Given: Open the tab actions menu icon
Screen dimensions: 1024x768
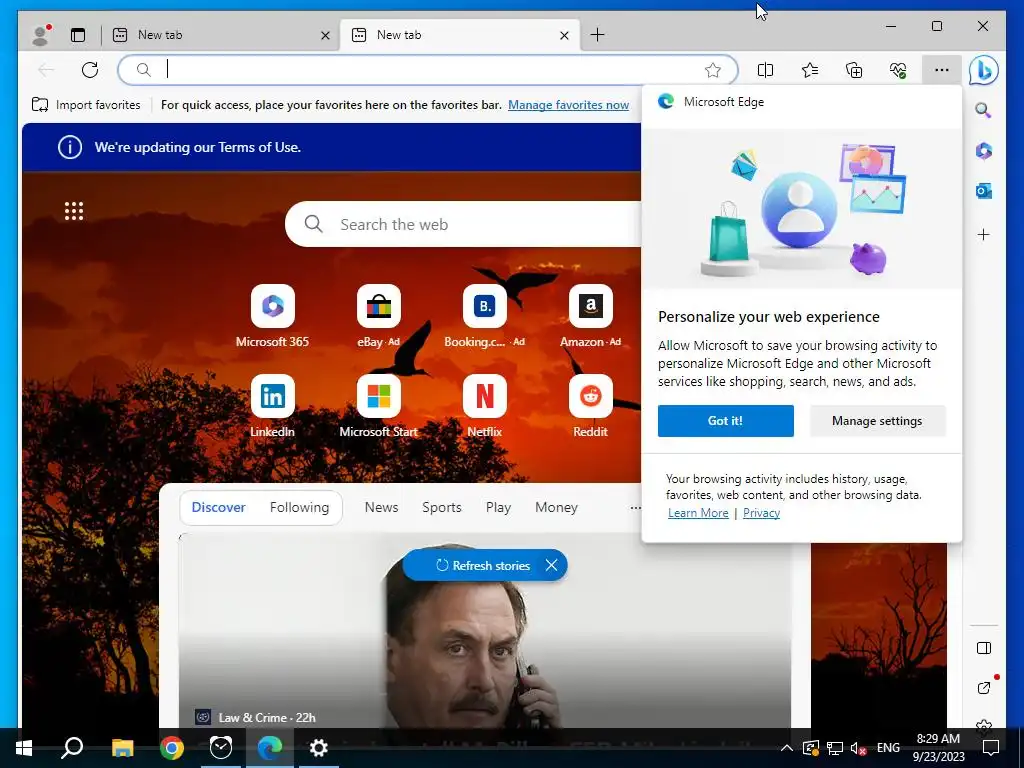Looking at the screenshot, I should click(78, 35).
